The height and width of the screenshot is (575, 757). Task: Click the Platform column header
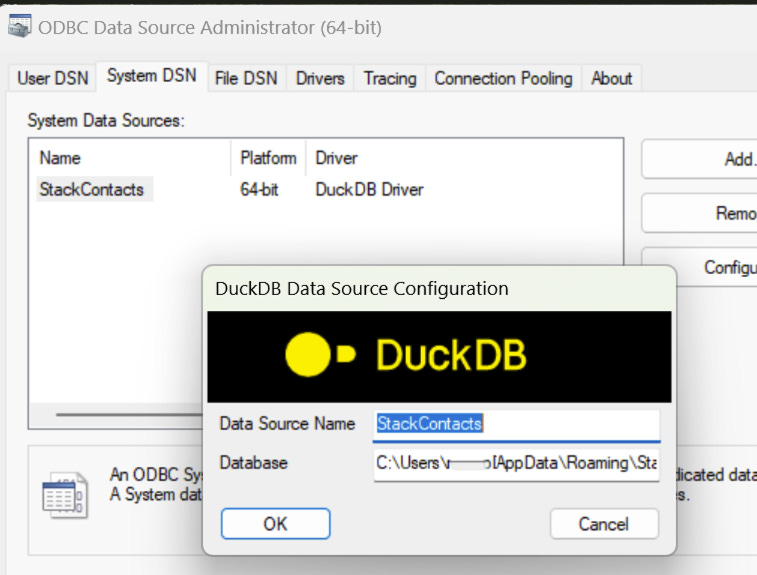tap(268, 158)
